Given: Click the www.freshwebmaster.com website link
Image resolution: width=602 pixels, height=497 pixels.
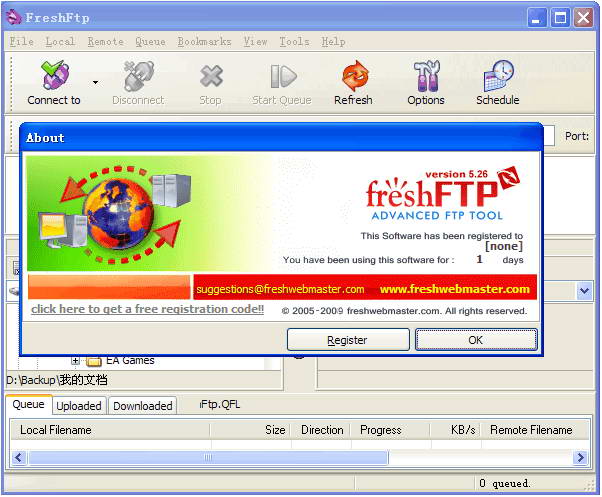Looking at the screenshot, I should 455,289.
